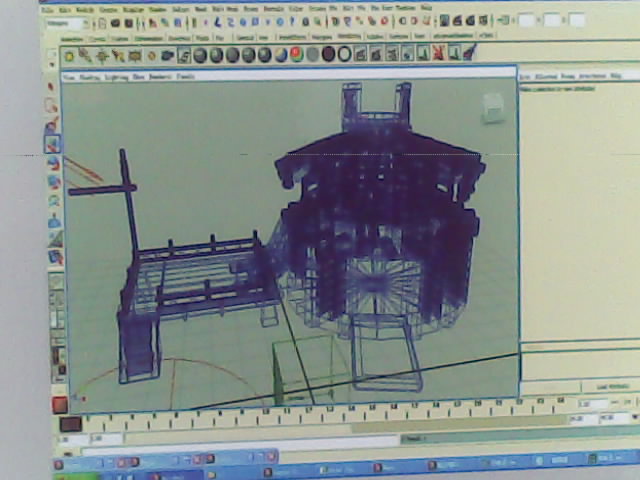
Task: Click the dark sphere shelf icon
Action: click(x=329, y=54)
